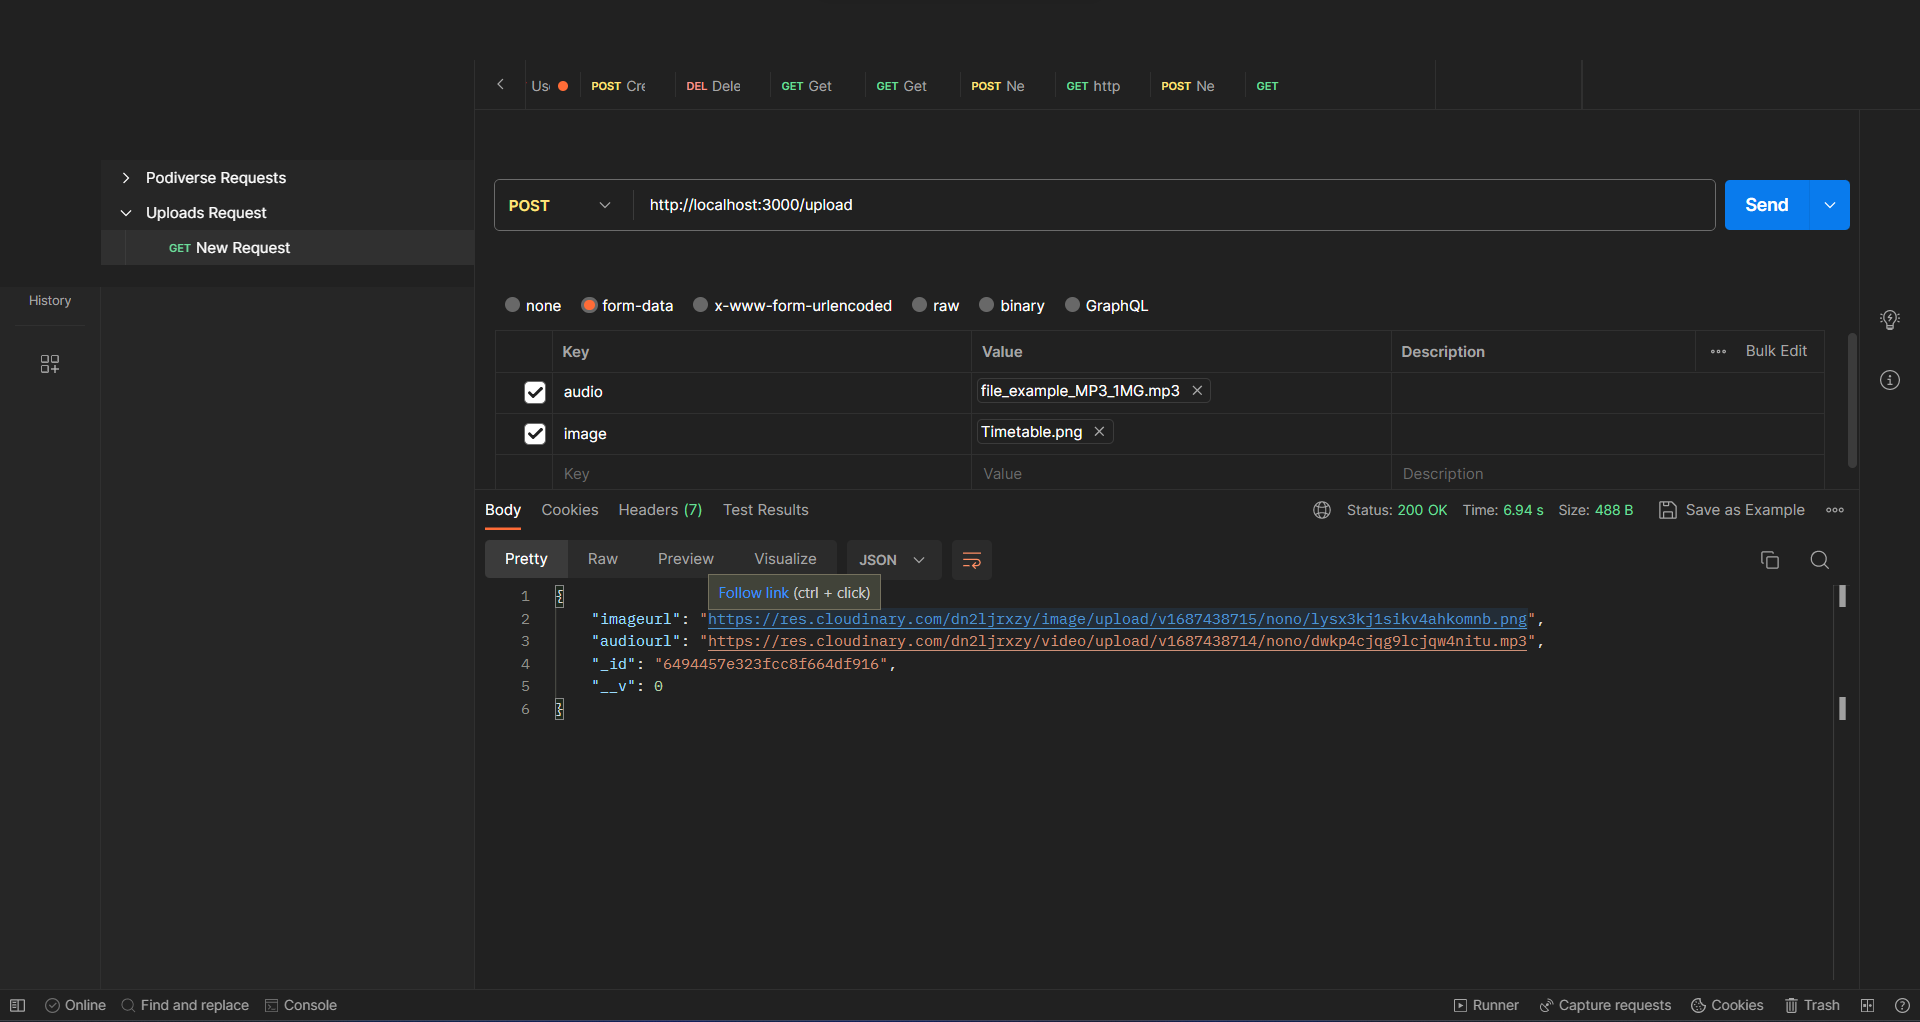
Task: Click the Send button
Action: [1767, 205]
